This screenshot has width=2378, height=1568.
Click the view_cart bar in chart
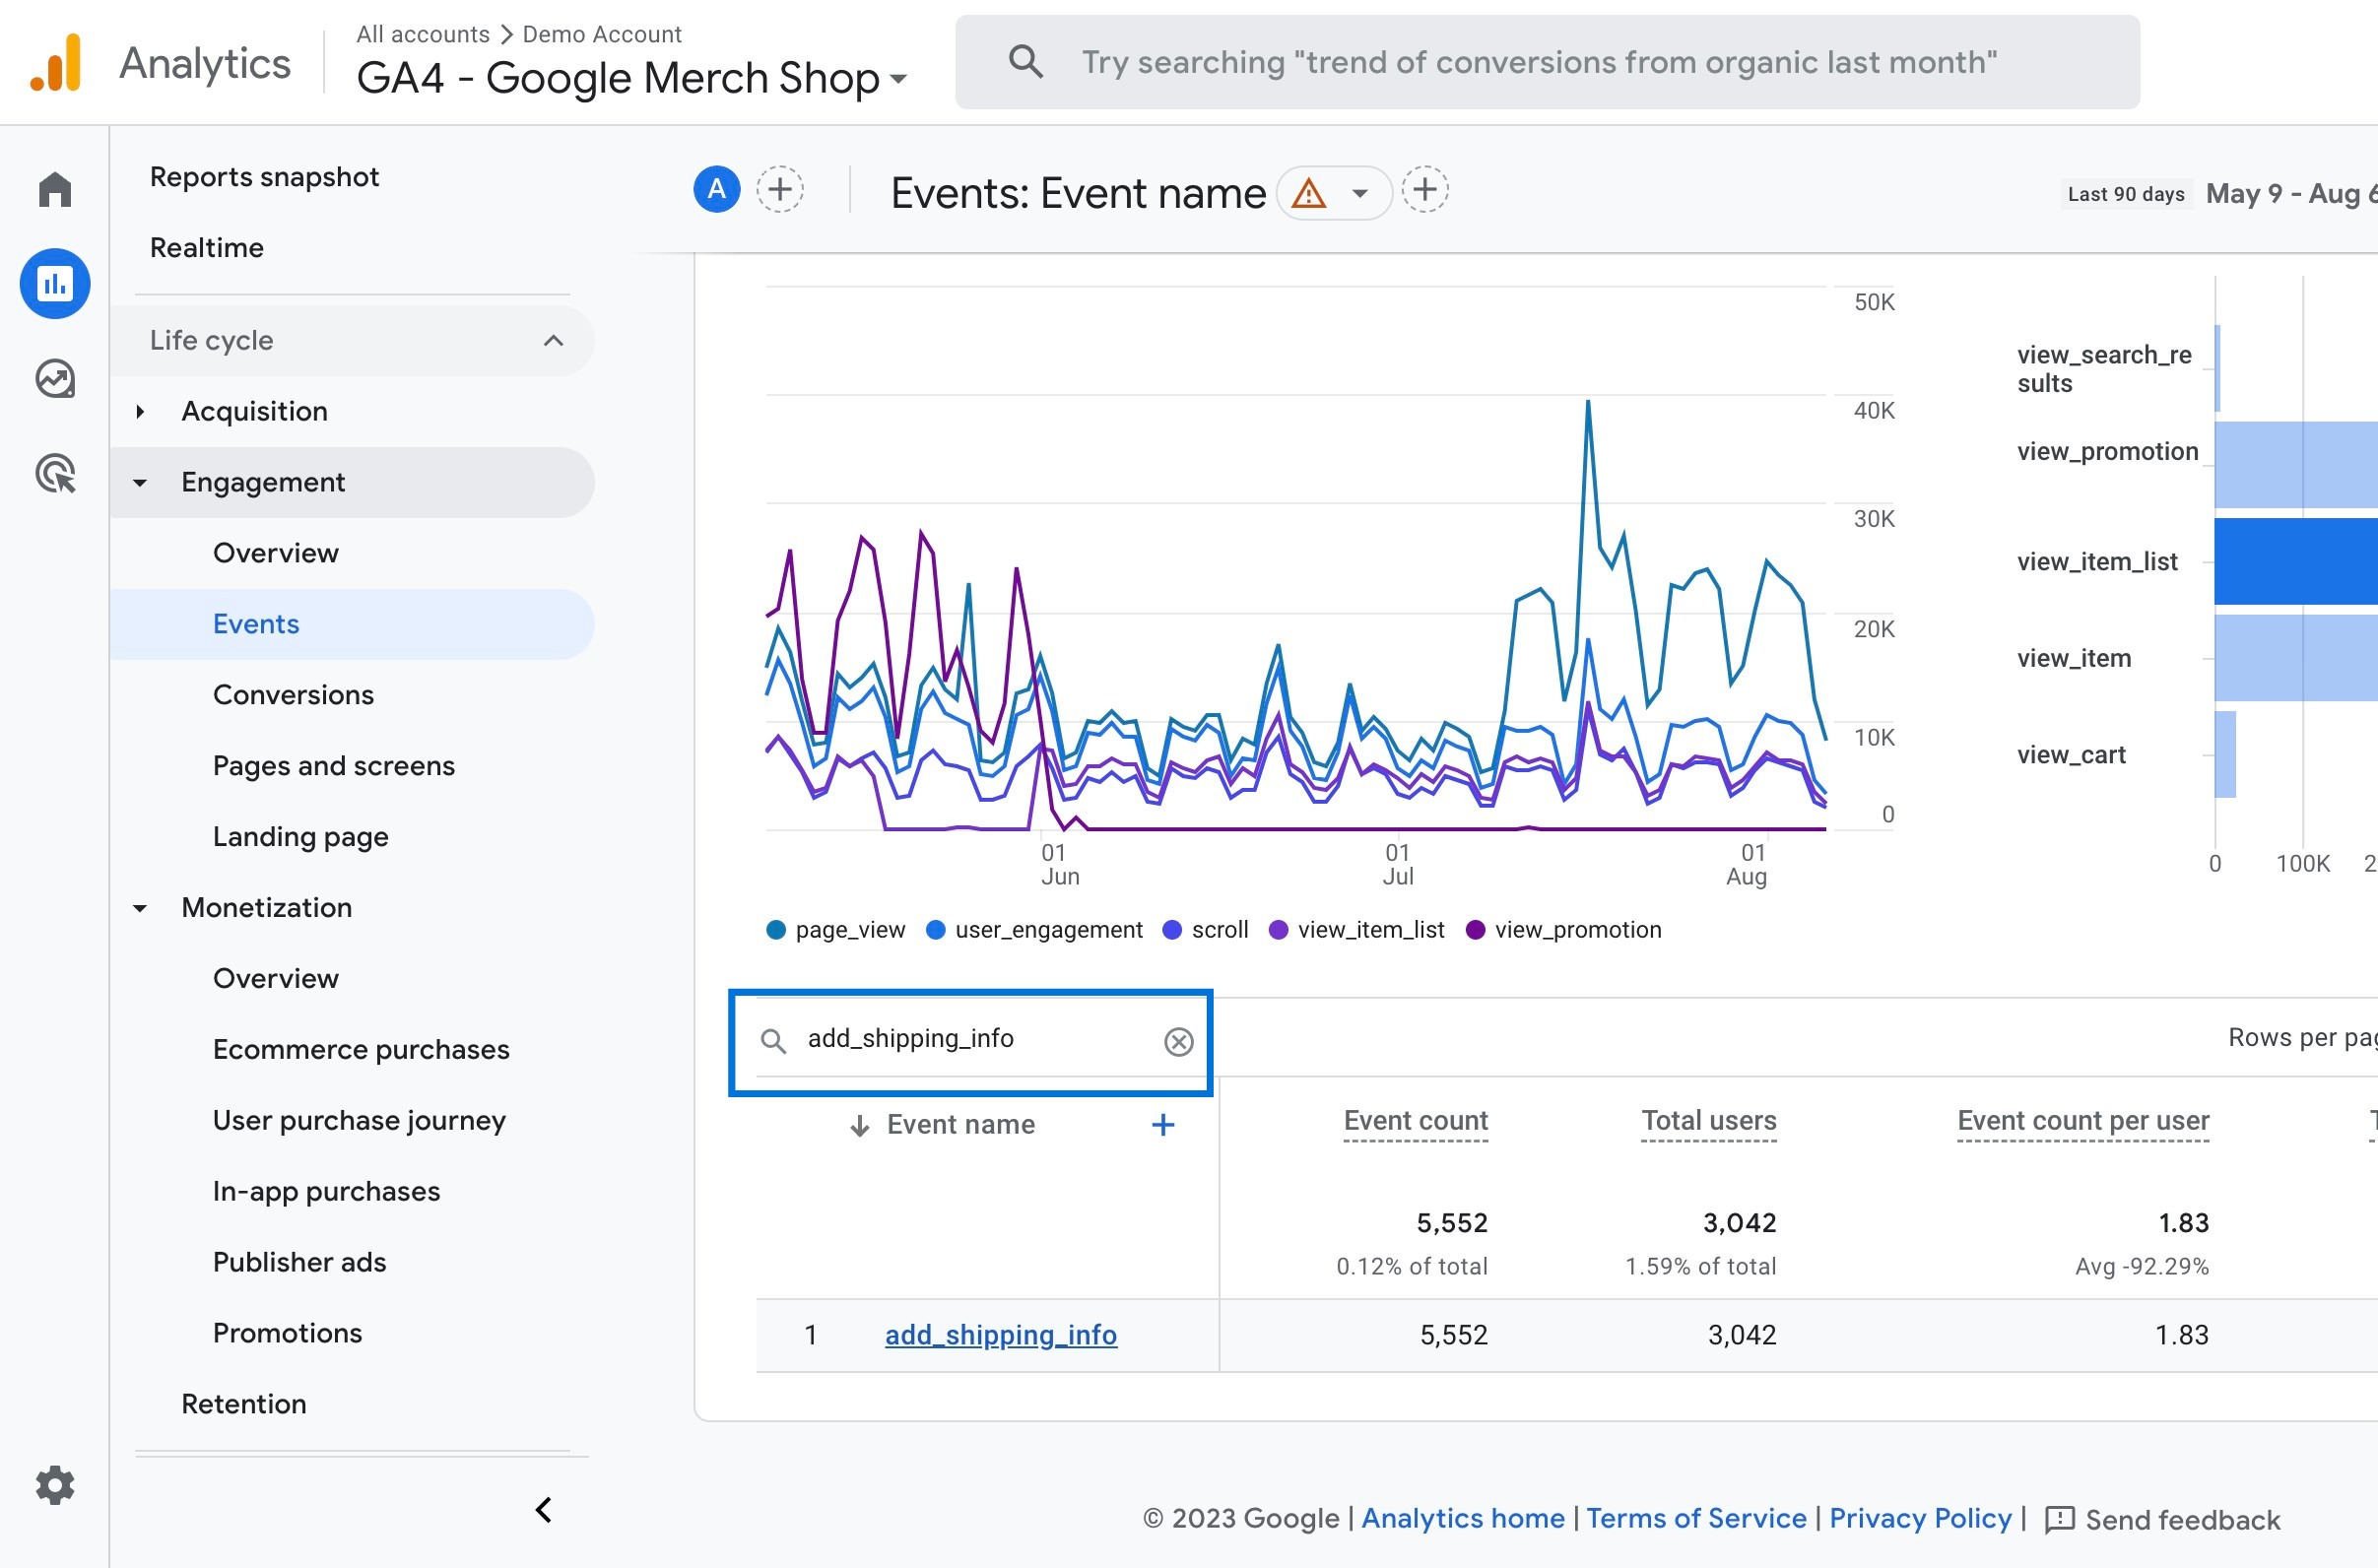(x=2225, y=755)
